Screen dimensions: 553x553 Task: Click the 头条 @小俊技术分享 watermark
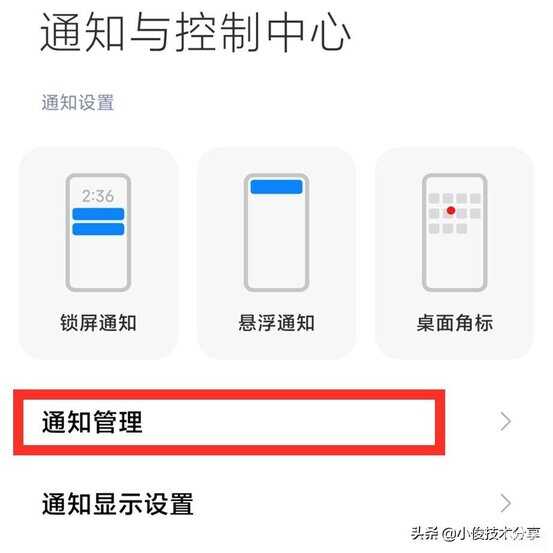click(475, 534)
